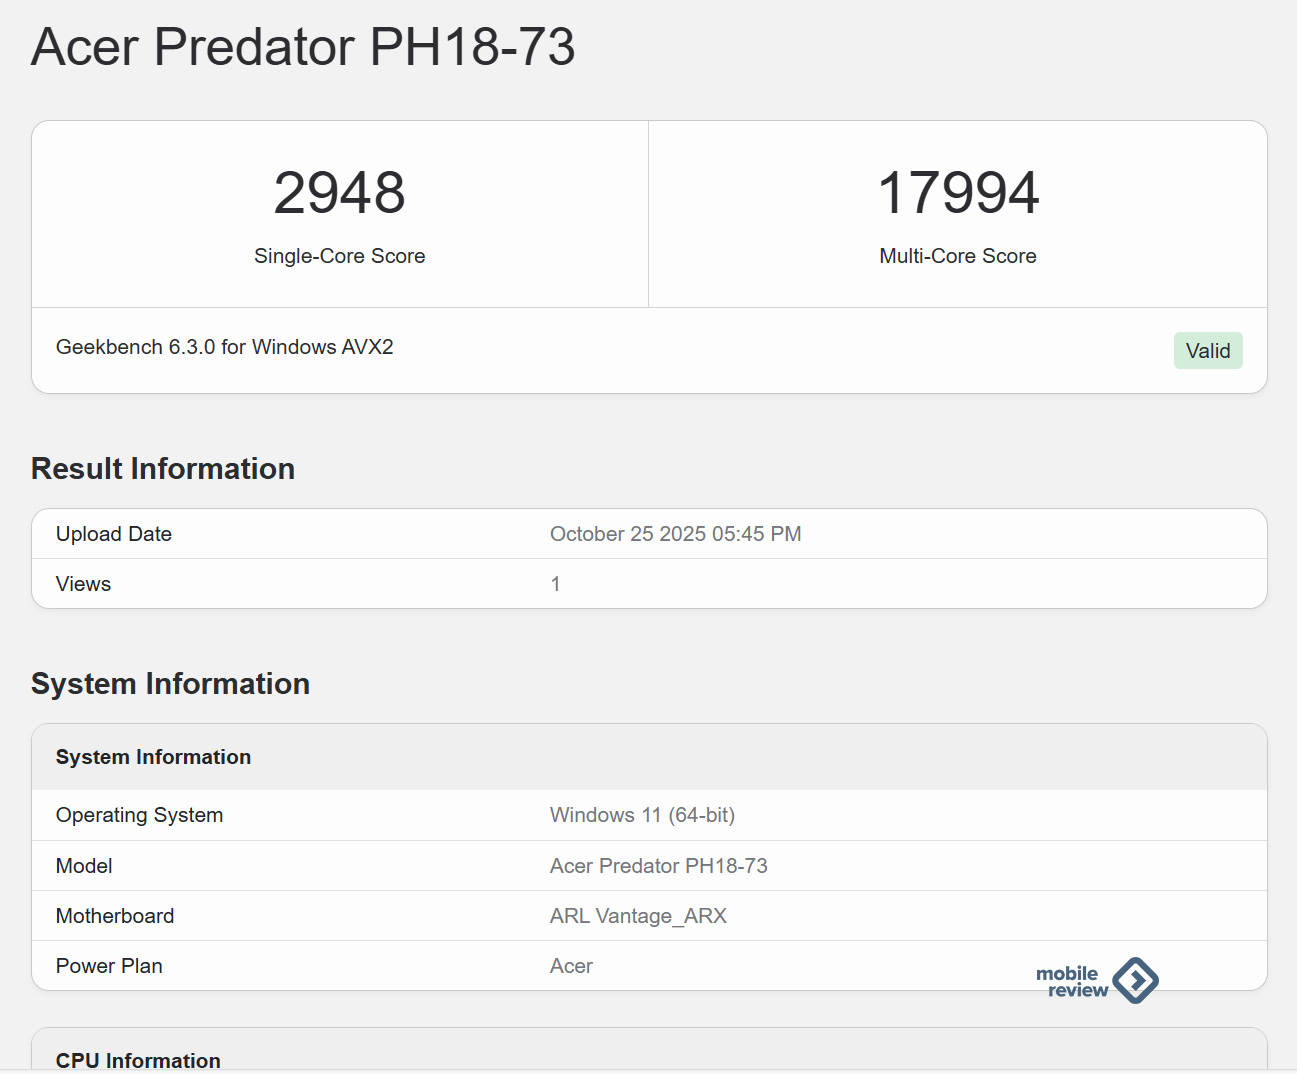Click the upload date value October 25 2025

pos(675,534)
